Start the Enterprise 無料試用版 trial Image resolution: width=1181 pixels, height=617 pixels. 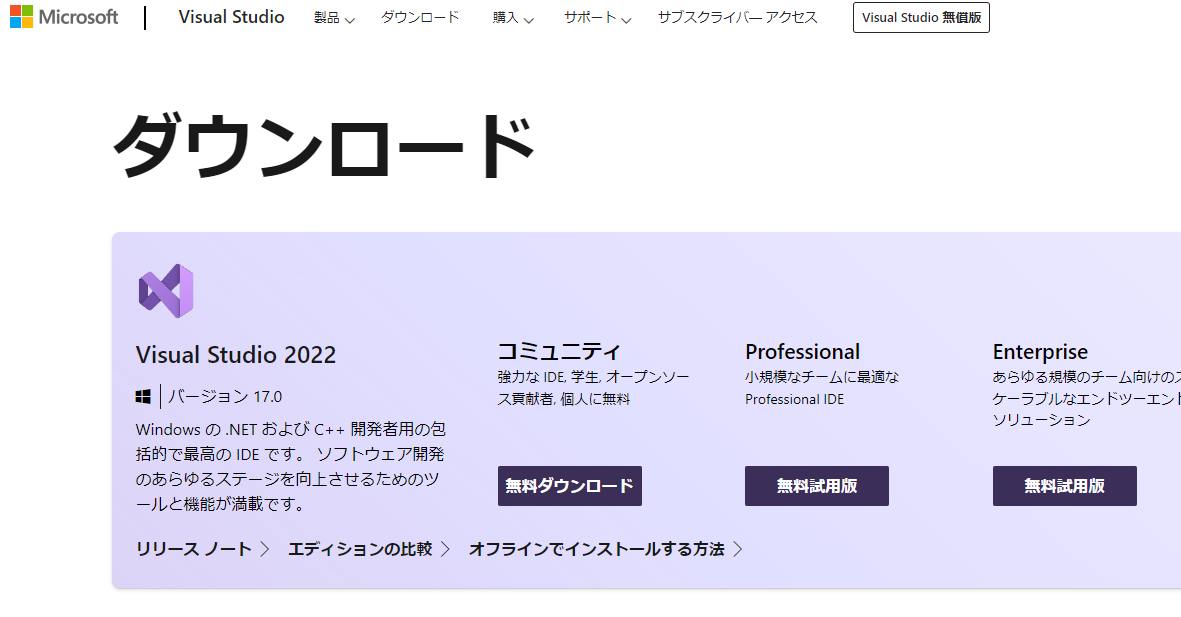coord(1064,486)
